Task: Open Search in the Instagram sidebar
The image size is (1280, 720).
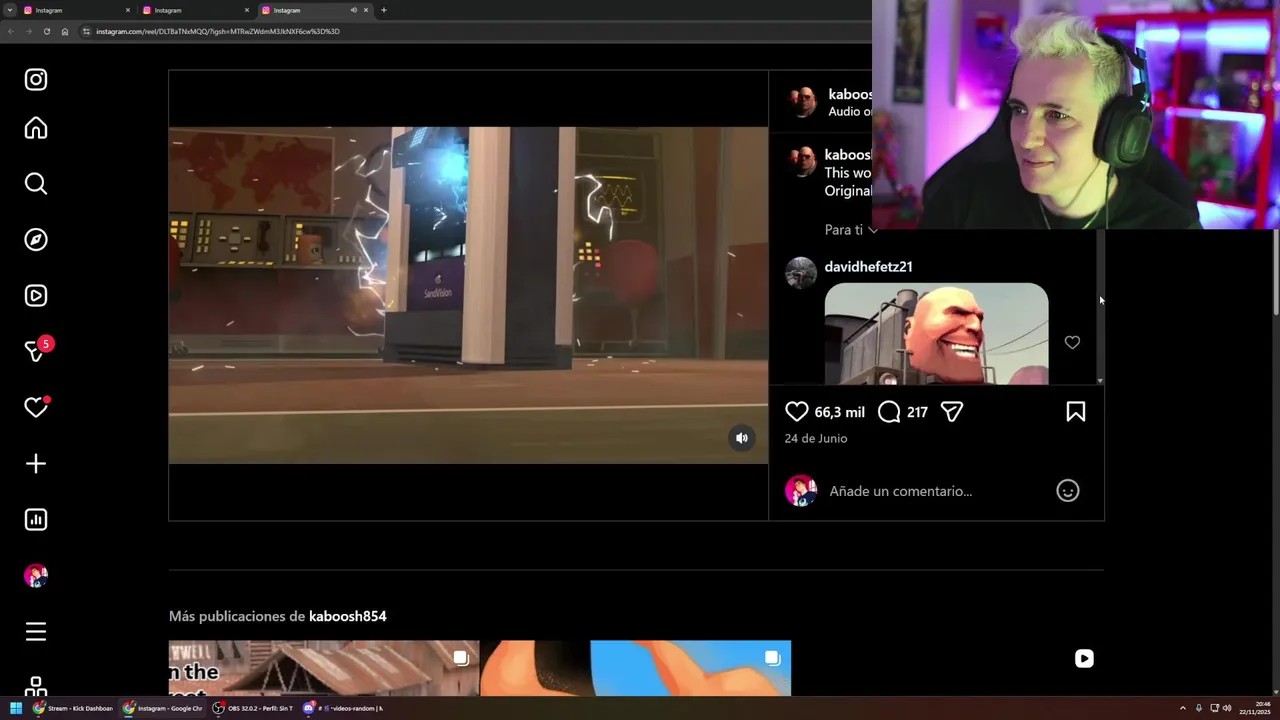Action: tap(36, 184)
